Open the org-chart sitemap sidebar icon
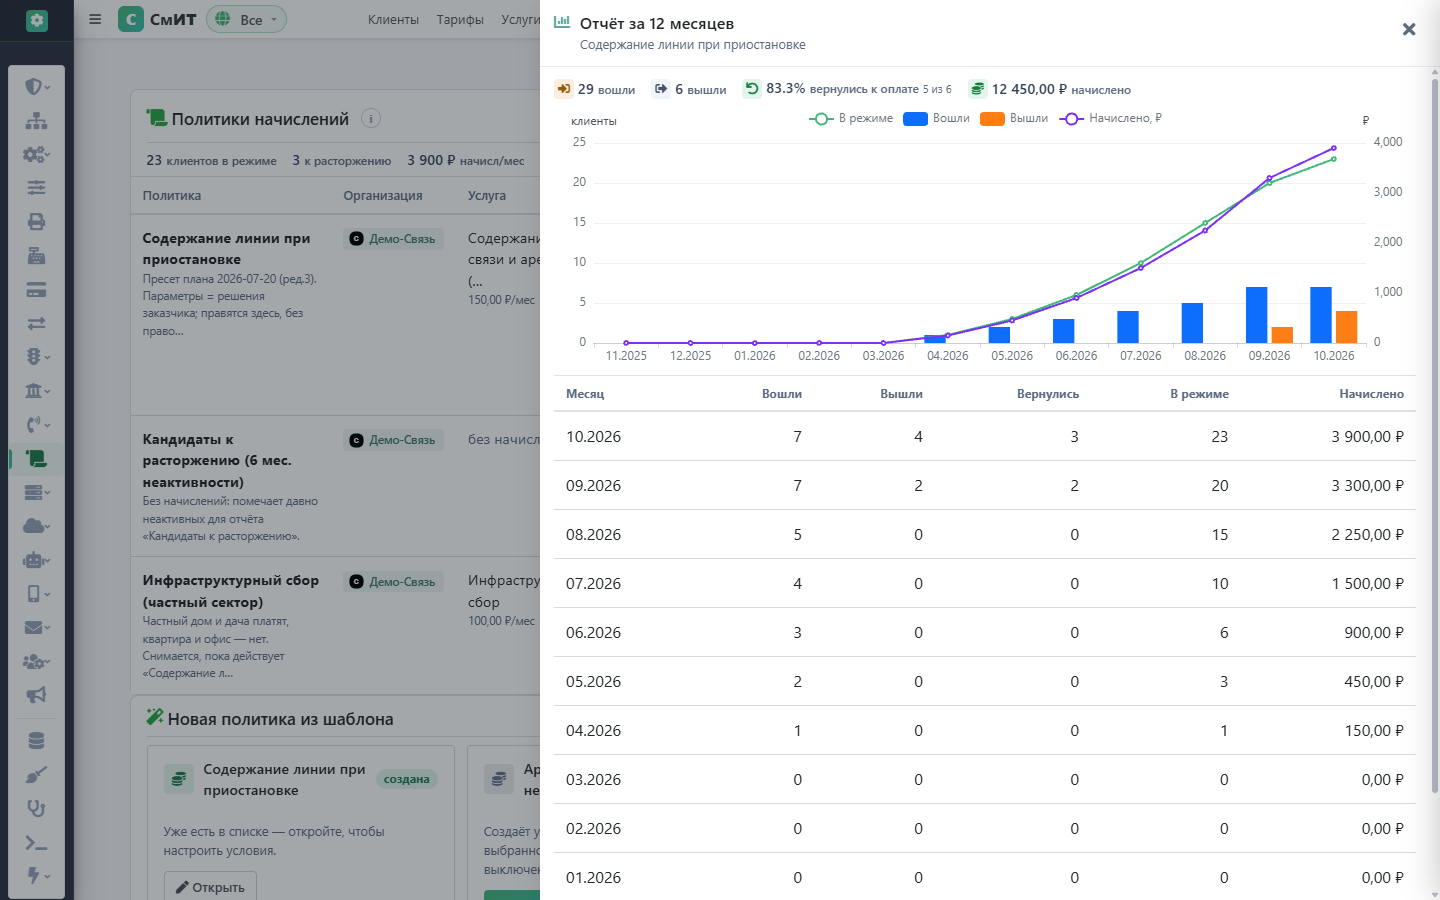Viewport: 1440px width, 900px height. pos(36,121)
